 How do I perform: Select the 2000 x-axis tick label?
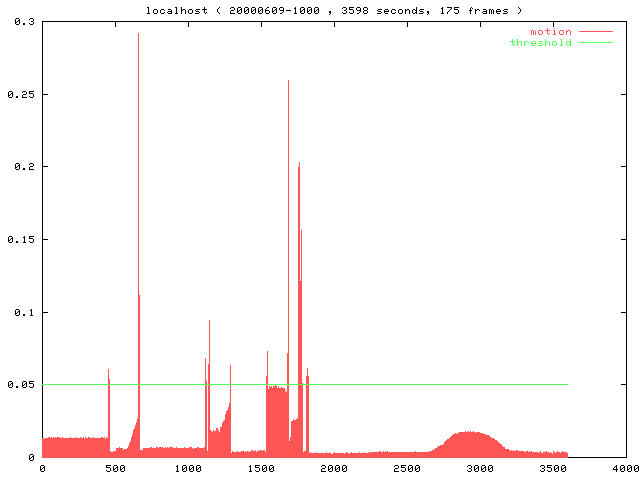tap(333, 468)
